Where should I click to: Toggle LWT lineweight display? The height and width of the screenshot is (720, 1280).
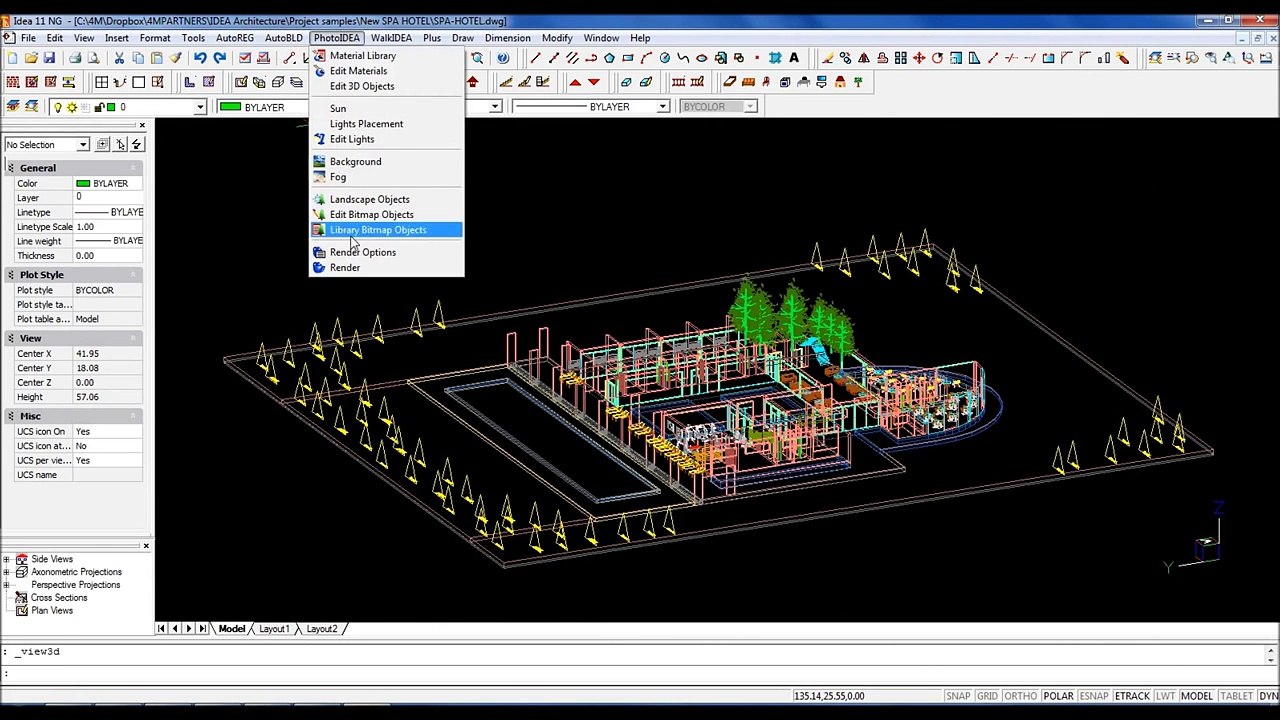tap(1165, 696)
